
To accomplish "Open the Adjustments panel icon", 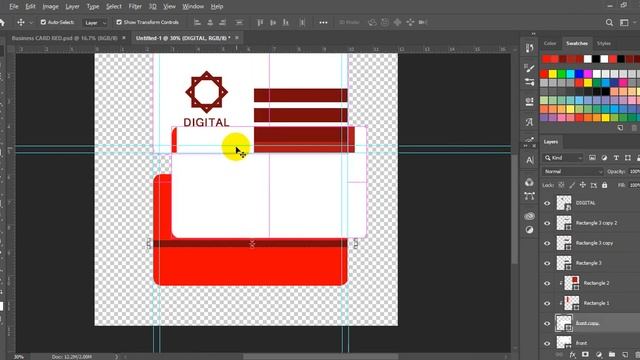I will click(529, 230).
